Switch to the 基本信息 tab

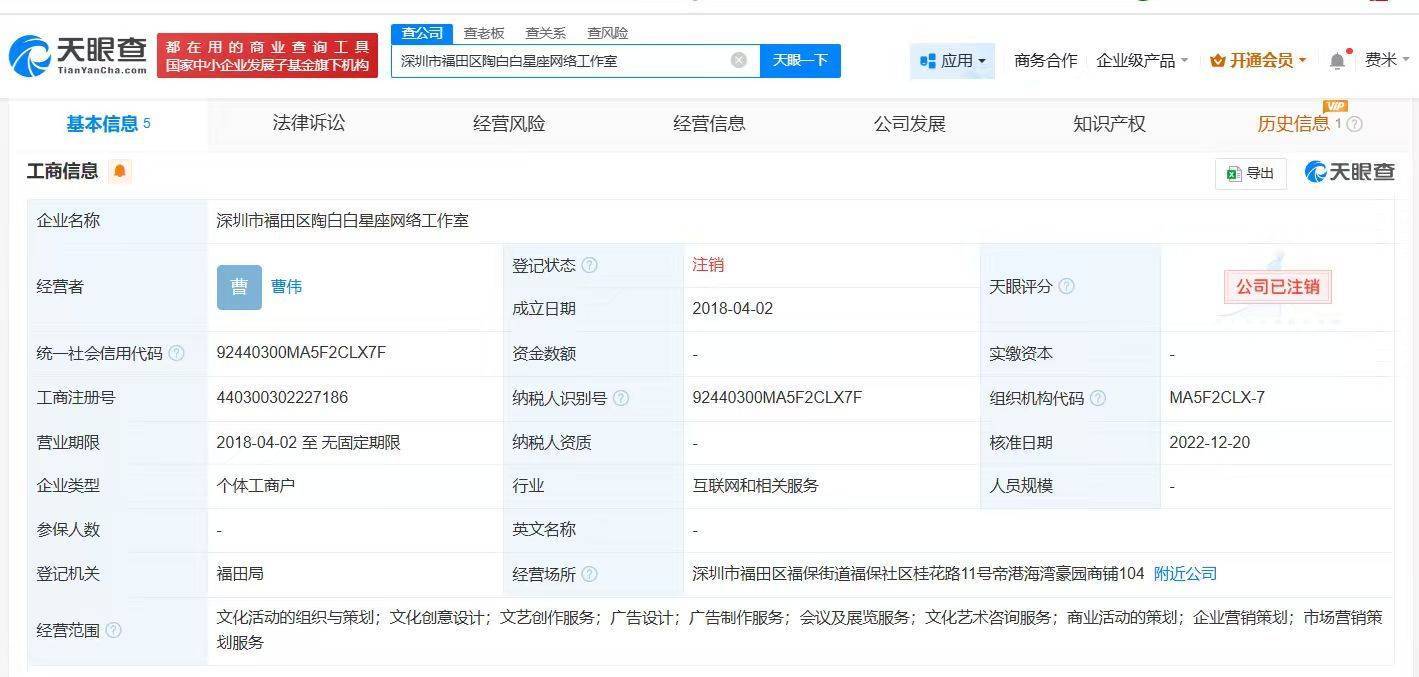108,124
